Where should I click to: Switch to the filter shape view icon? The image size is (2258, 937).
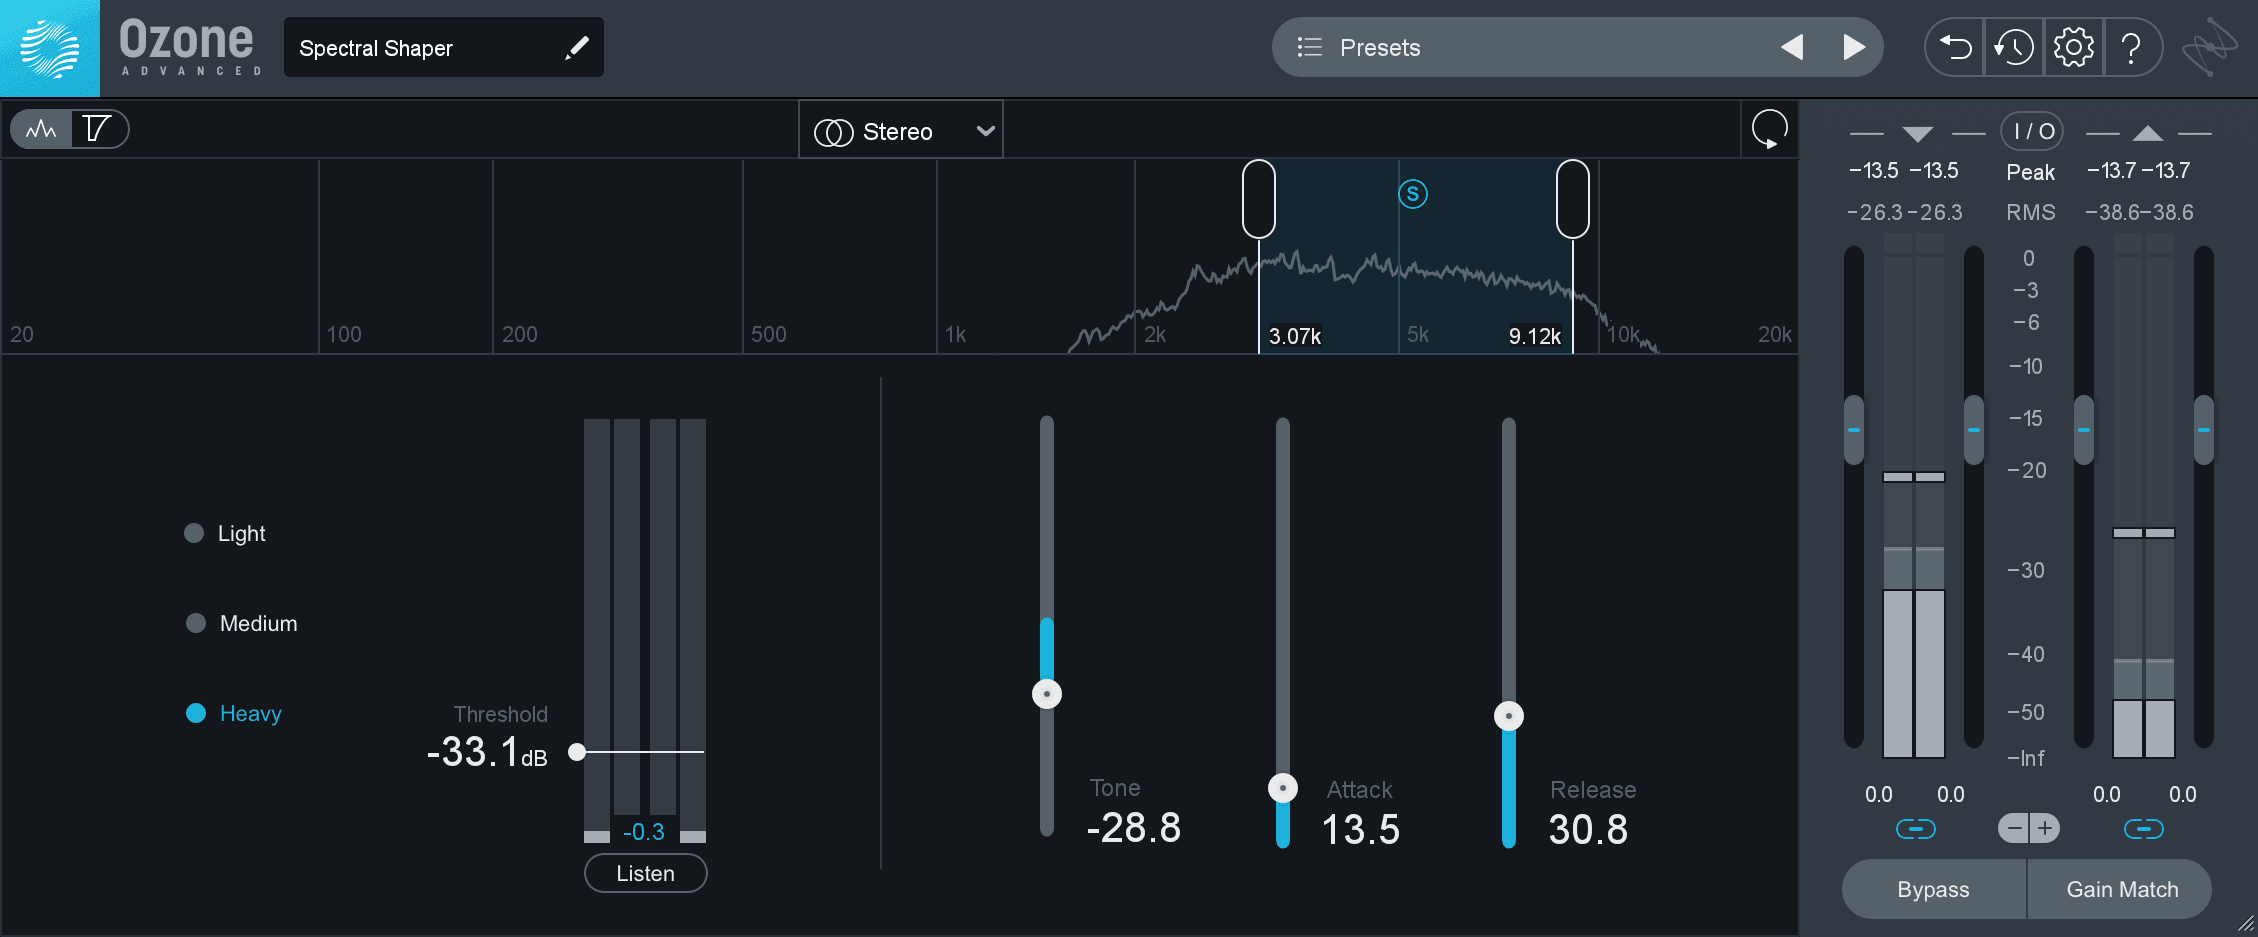97,129
